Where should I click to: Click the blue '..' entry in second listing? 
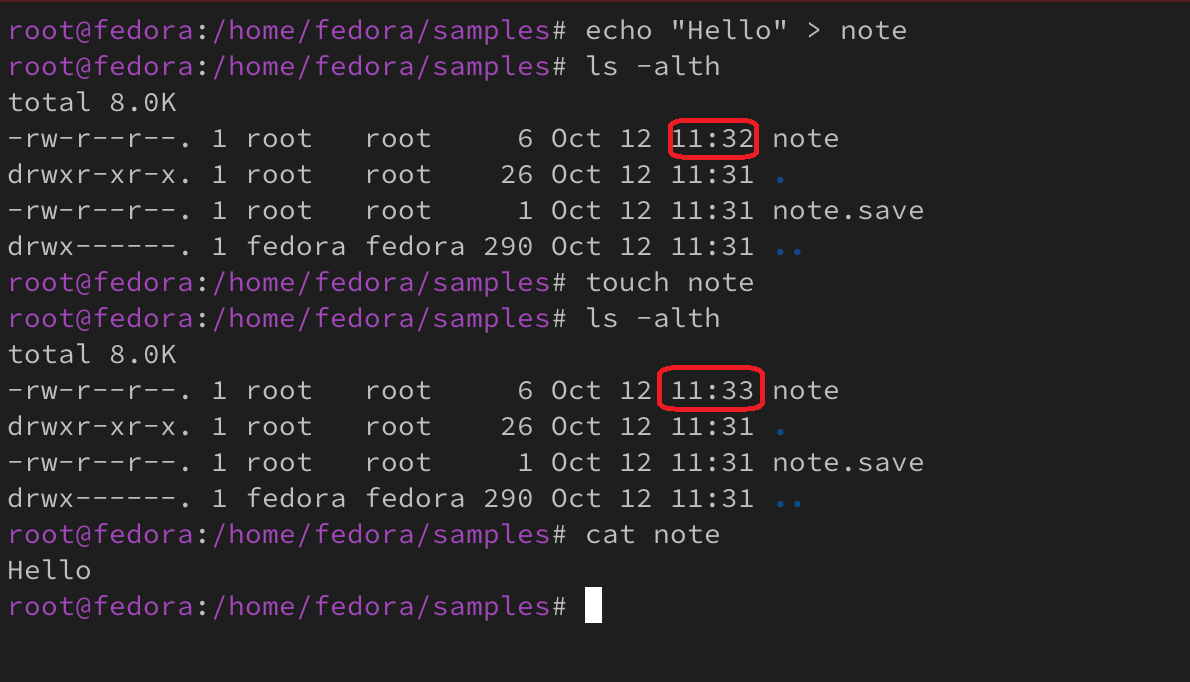[788, 500]
